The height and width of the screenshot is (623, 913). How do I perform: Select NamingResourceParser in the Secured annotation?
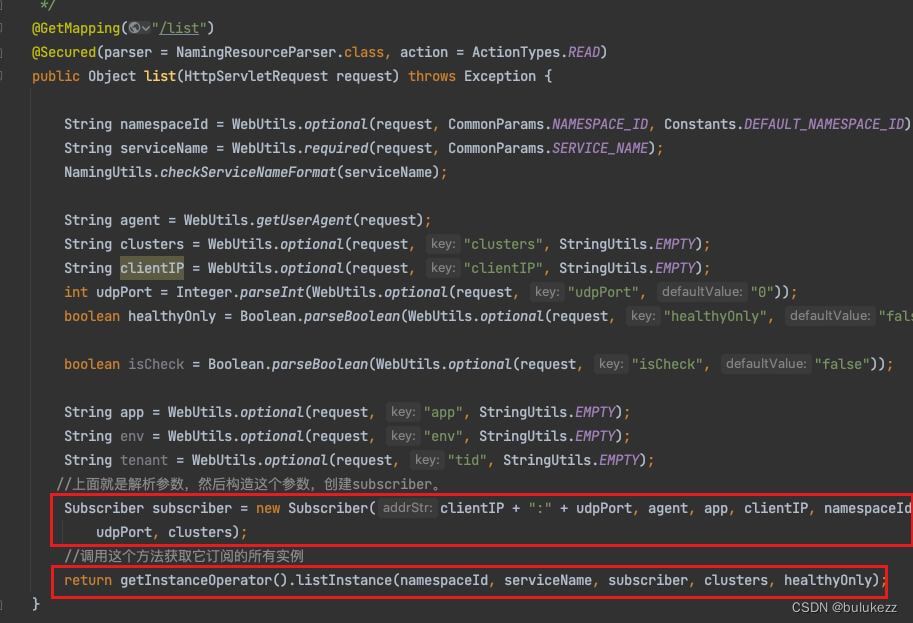256,52
